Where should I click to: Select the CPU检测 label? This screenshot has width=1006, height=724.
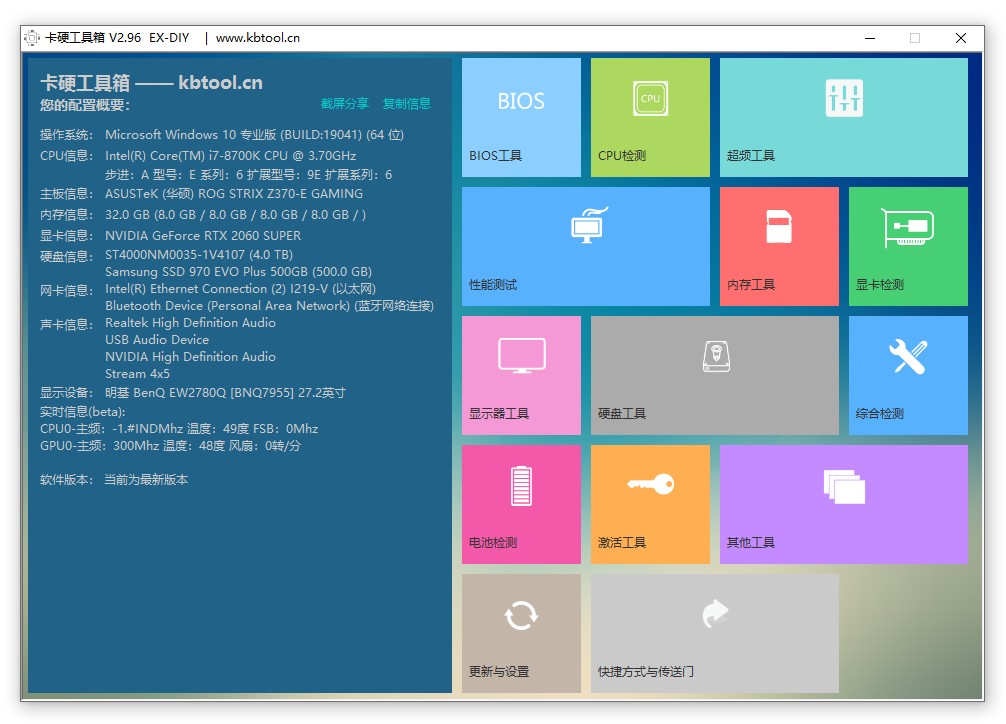click(x=622, y=156)
